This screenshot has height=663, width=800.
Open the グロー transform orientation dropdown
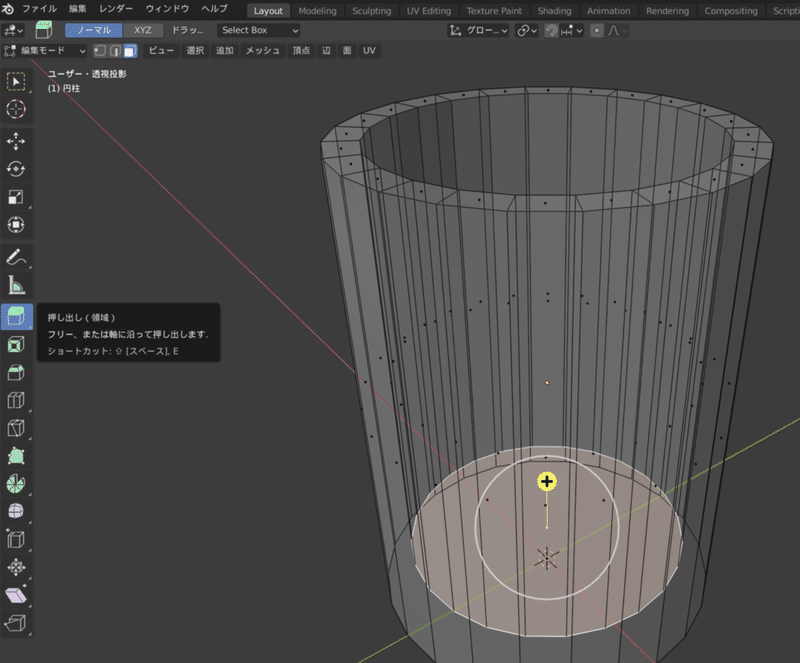pyautogui.click(x=478, y=31)
